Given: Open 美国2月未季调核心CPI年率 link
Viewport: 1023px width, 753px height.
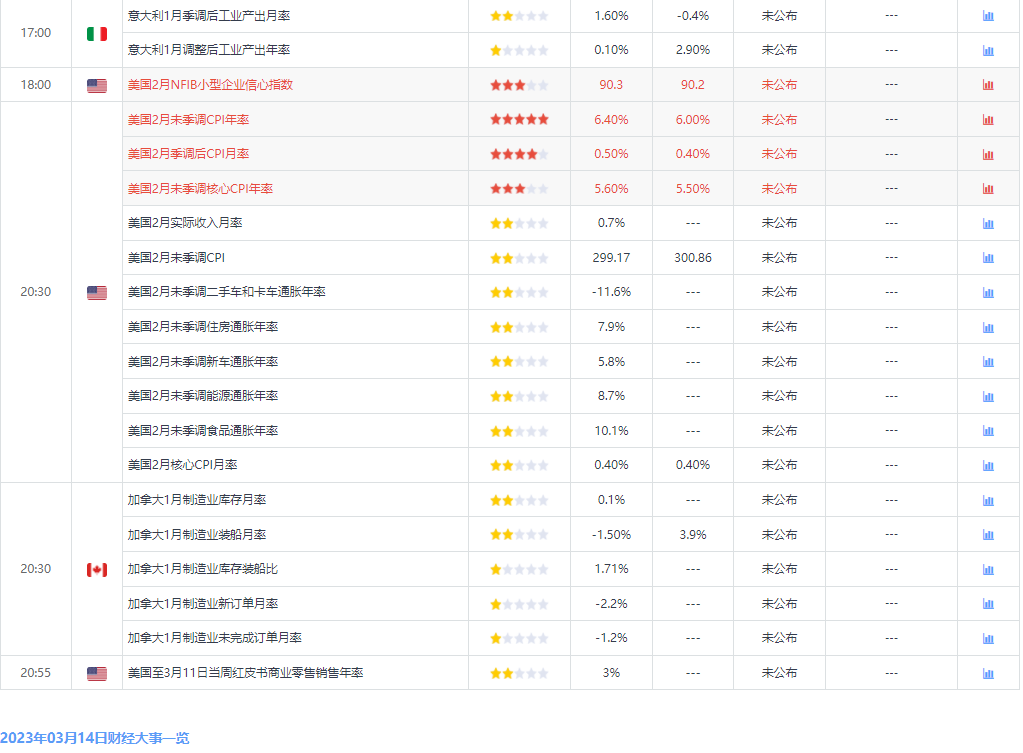Looking at the screenshot, I should [200, 189].
